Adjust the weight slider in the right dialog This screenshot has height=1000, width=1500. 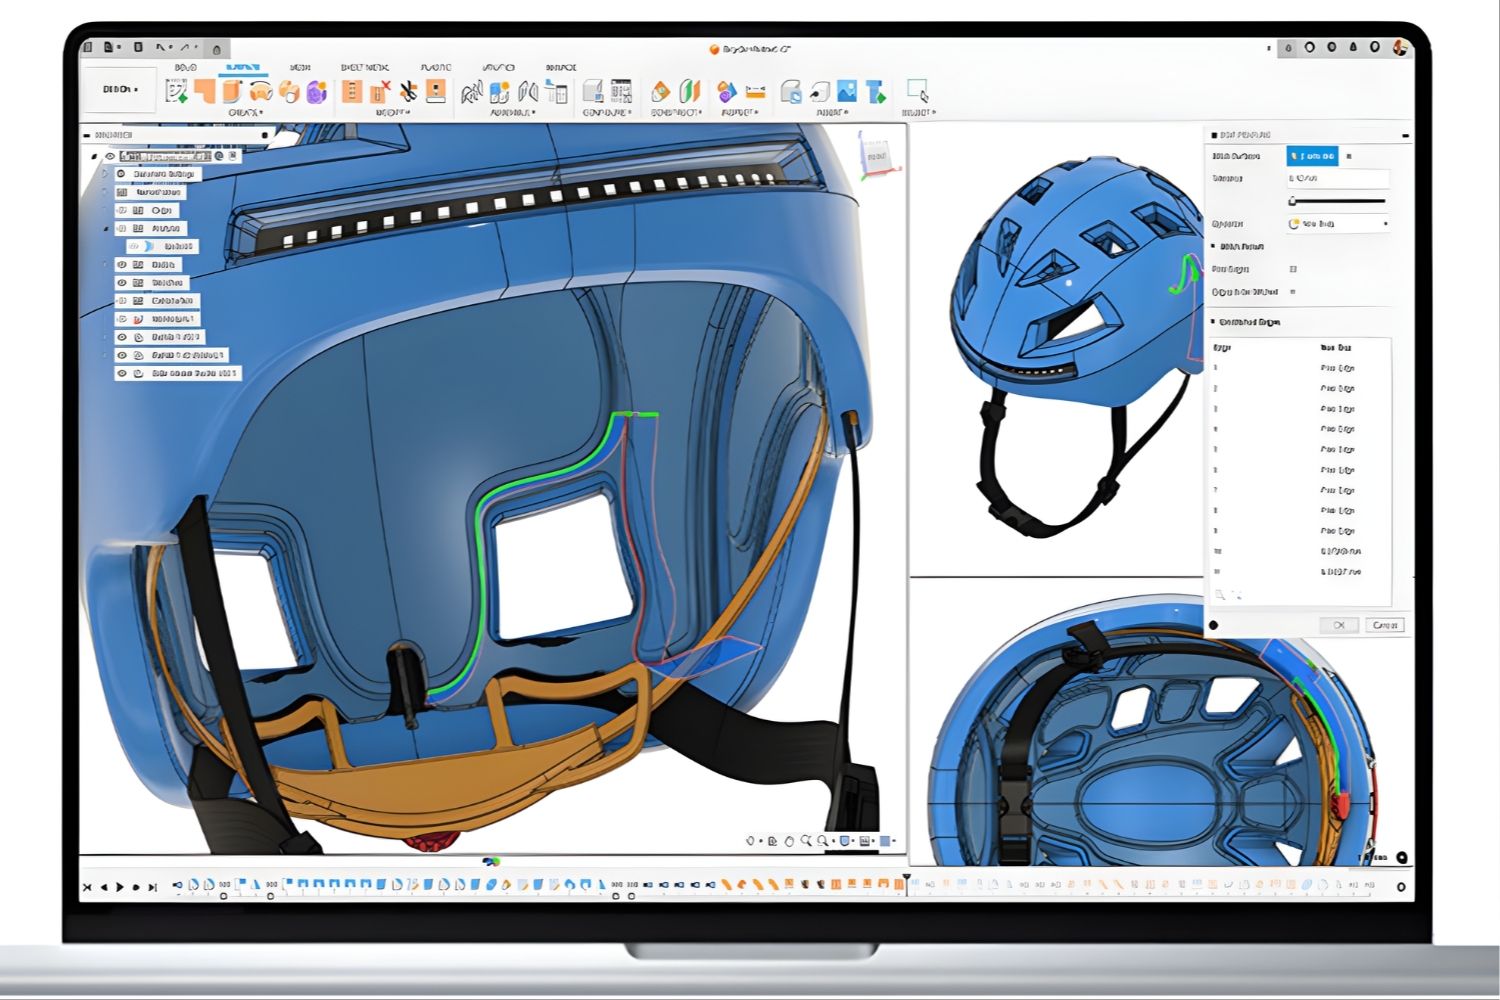tap(1292, 199)
